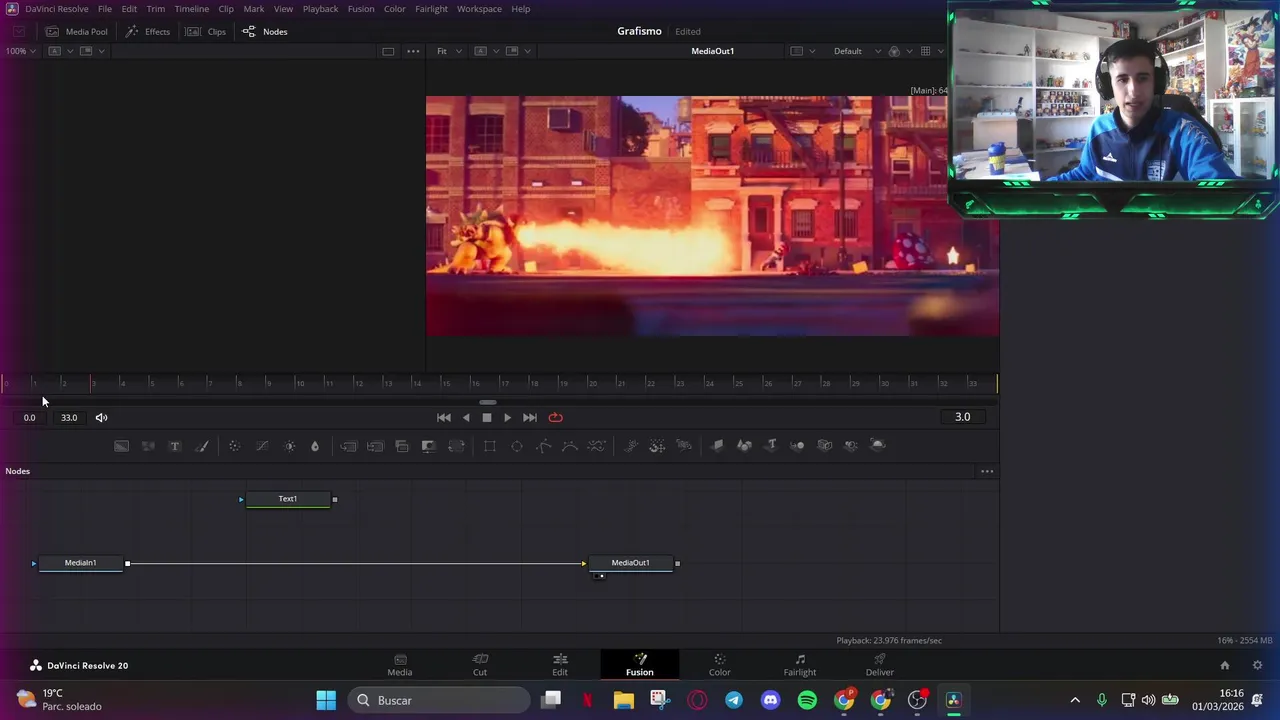
Task: Open the right viewer Fit zoom dropdown
Action: [x=448, y=51]
